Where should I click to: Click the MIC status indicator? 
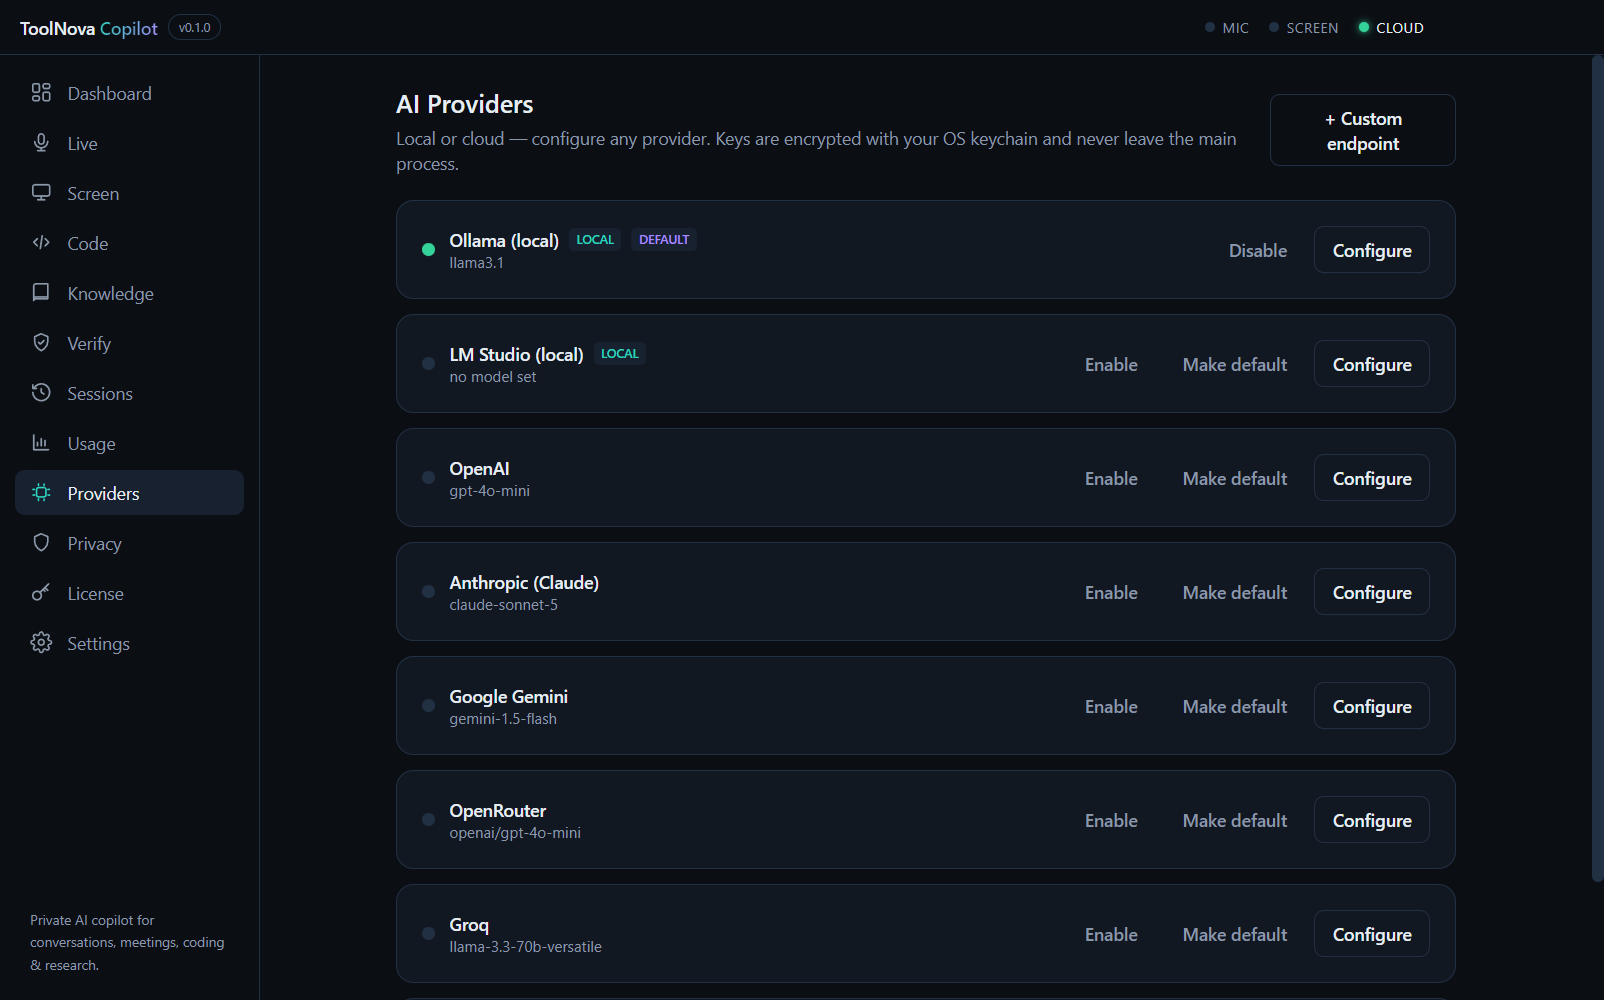point(1227,28)
